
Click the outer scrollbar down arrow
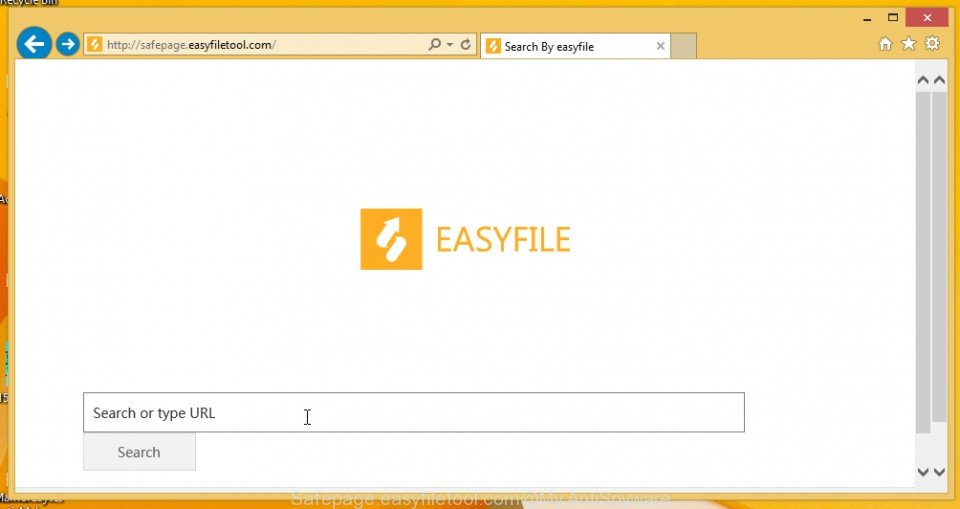pos(939,472)
